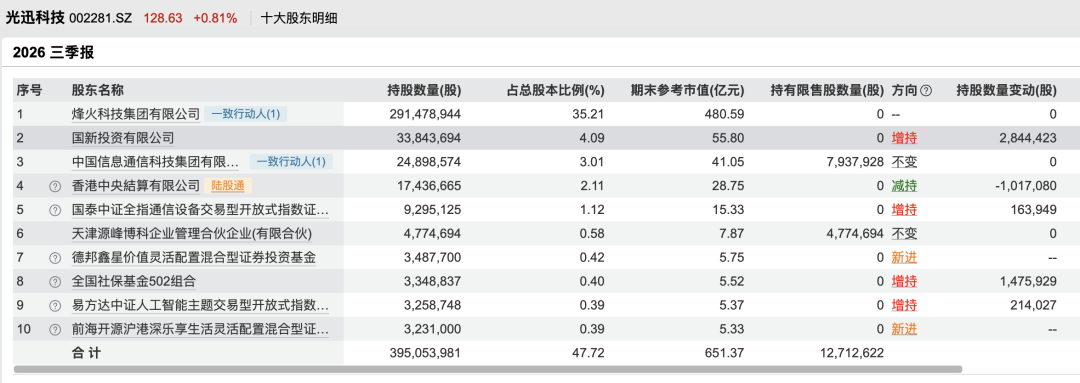Click help icon beside 德邦鑫星价值 fund
This screenshot has height=383, width=1080.
55,258
